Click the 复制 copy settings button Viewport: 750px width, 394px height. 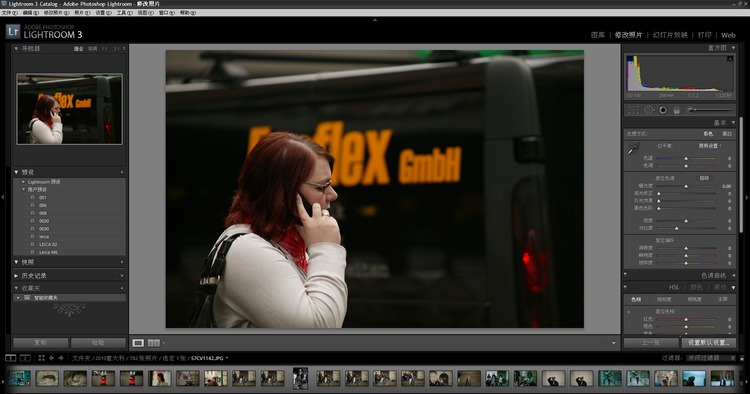coord(41,343)
